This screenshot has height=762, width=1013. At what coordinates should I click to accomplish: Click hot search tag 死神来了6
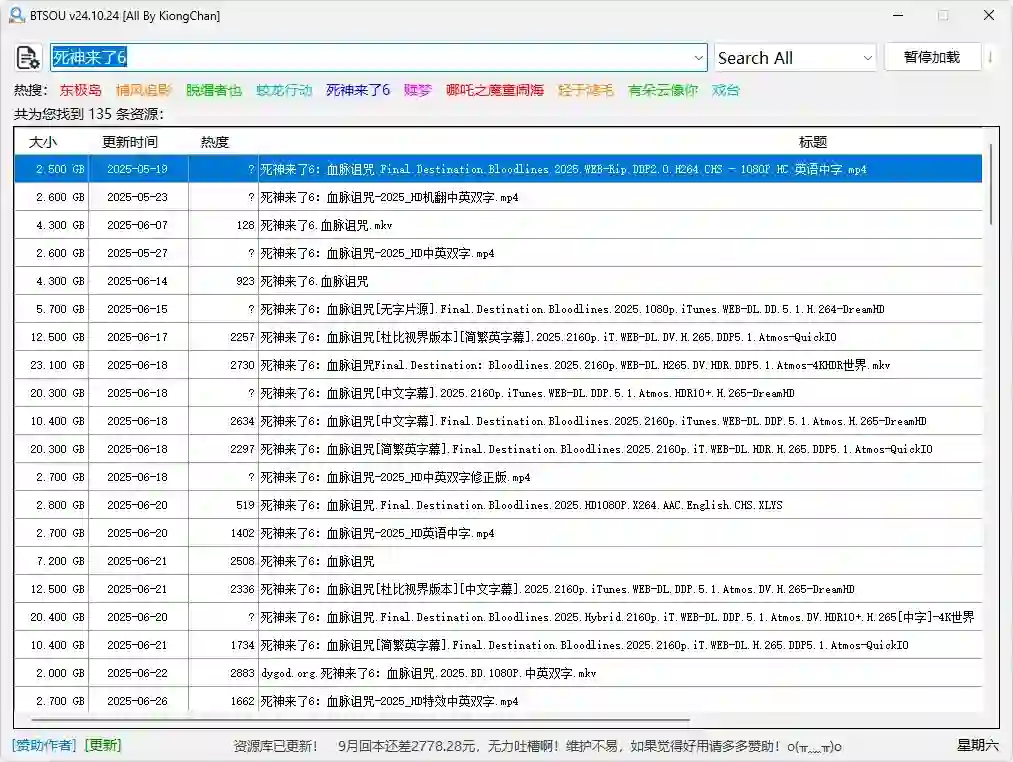[x=358, y=90]
